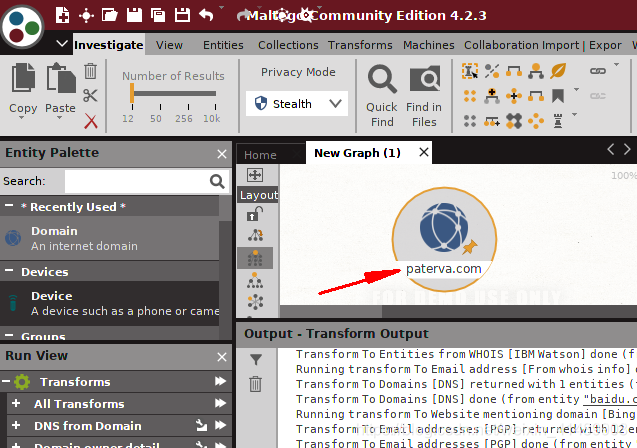The height and width of the screenshot is (448, 637).
Task: Click the four-arrows fit-view icon
Action: pyautogui.click(x=255, y=175)
